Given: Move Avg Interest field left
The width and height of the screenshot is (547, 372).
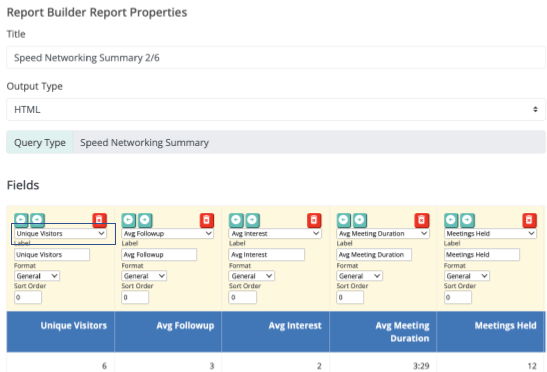Looking at the screenshot, I should coord(236,220).
